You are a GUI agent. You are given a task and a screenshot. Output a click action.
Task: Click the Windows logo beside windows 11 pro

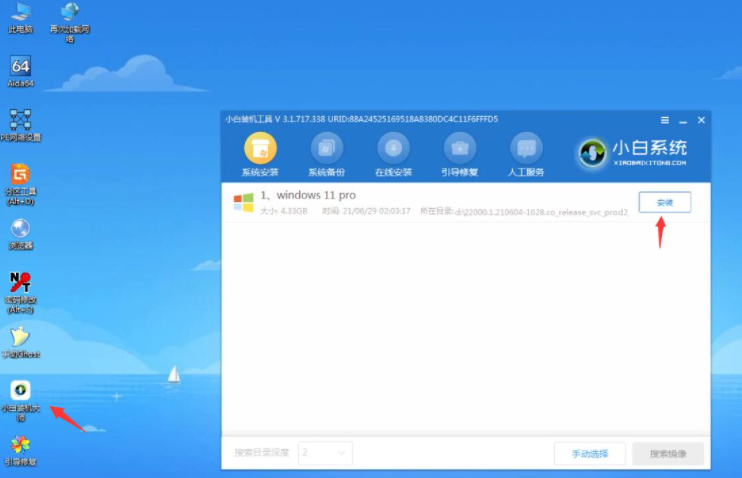click(244, 202)
